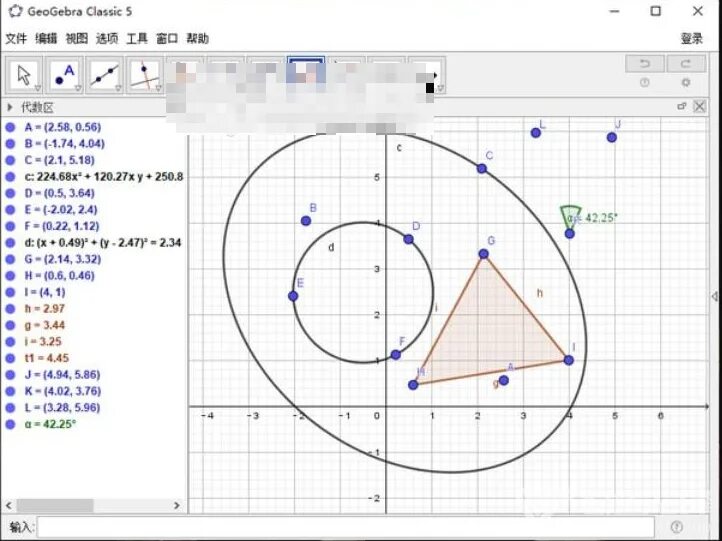The width and height of the screenshot is (722, 541).
Task: Open the 工具 menu
Action: coord(137,39)
